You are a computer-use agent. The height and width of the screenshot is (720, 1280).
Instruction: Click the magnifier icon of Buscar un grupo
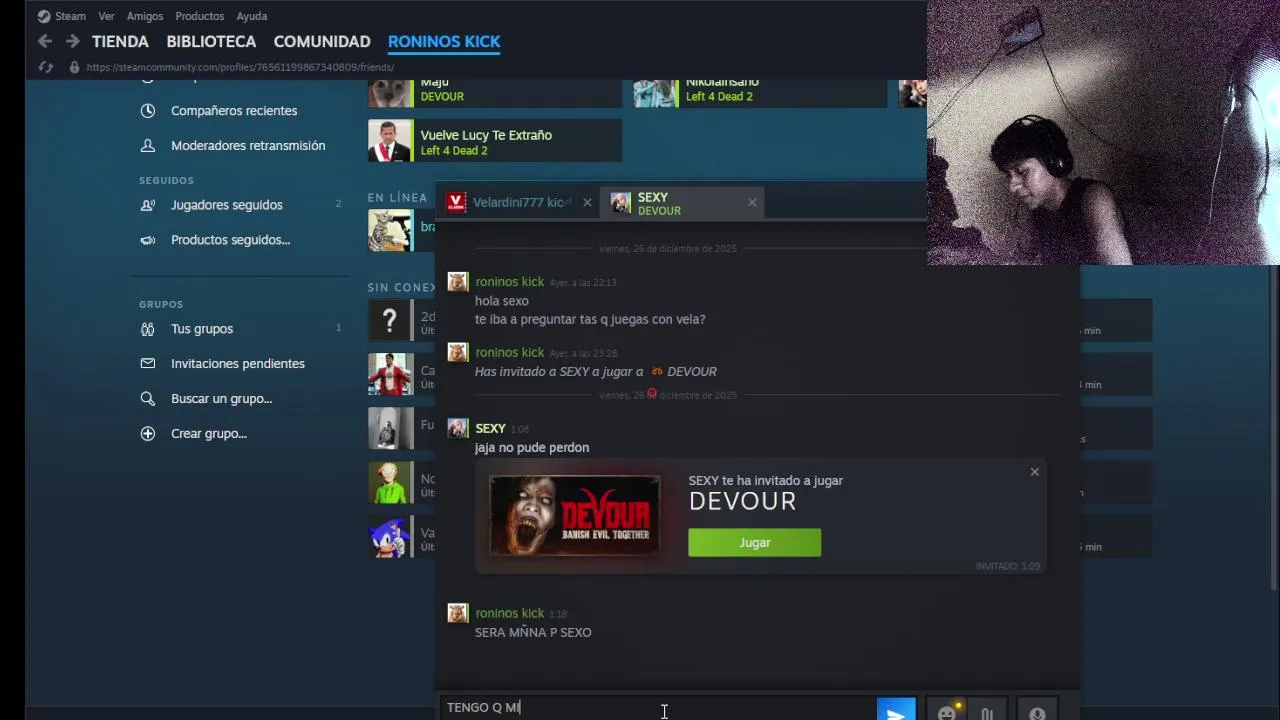[148, 399]
